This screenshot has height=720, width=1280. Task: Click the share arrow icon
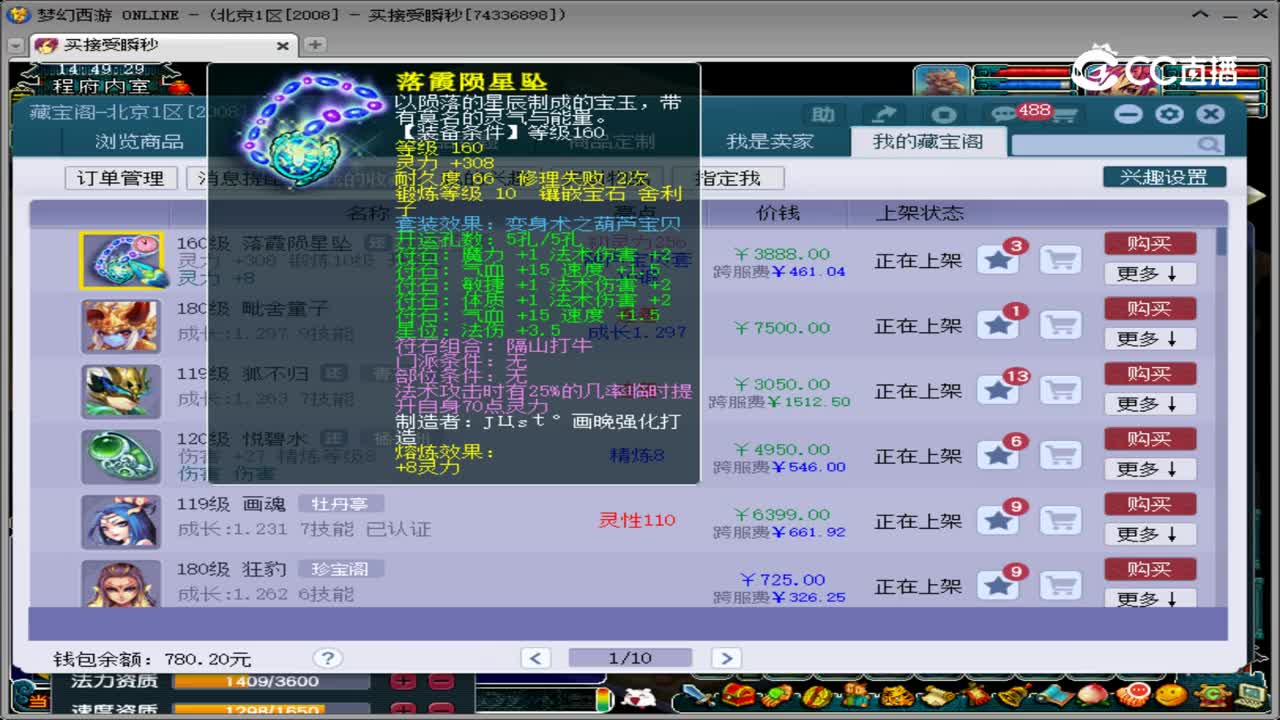pos(884,114)
